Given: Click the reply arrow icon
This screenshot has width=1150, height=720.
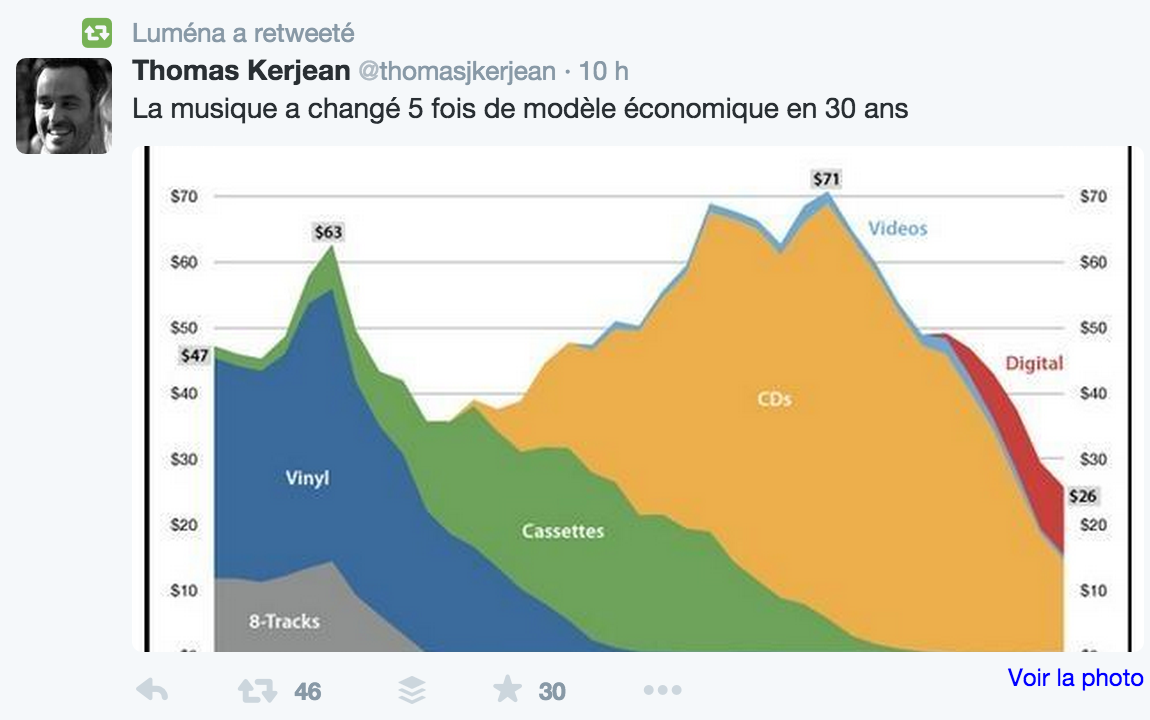Looking at the screenshot, I should click(153, 690).
